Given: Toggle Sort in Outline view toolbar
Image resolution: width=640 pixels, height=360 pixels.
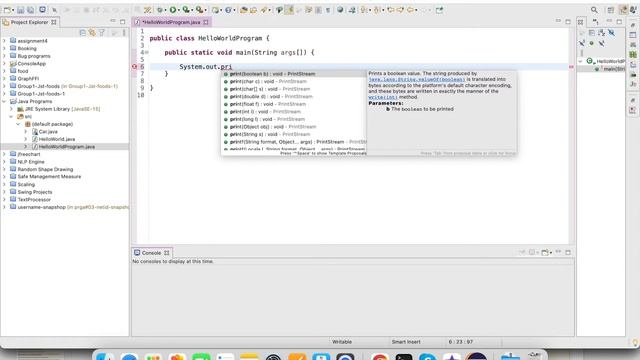Looking at the screenshot, I should click(601, 33).
